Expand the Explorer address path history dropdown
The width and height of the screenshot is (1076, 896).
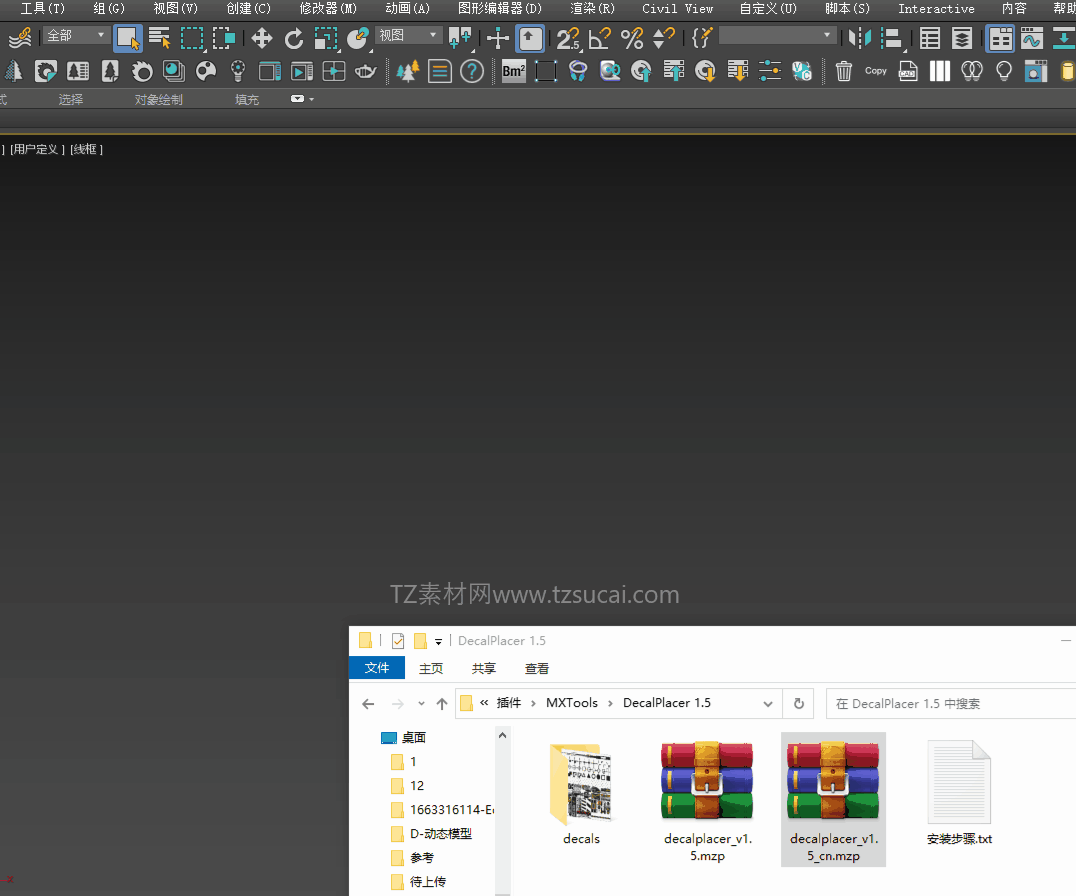coord(768,704)
